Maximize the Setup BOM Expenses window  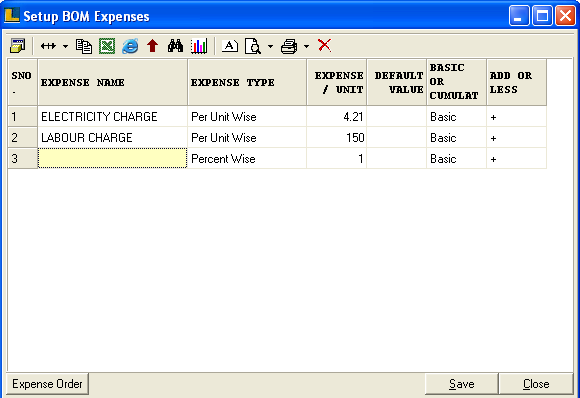542,16
